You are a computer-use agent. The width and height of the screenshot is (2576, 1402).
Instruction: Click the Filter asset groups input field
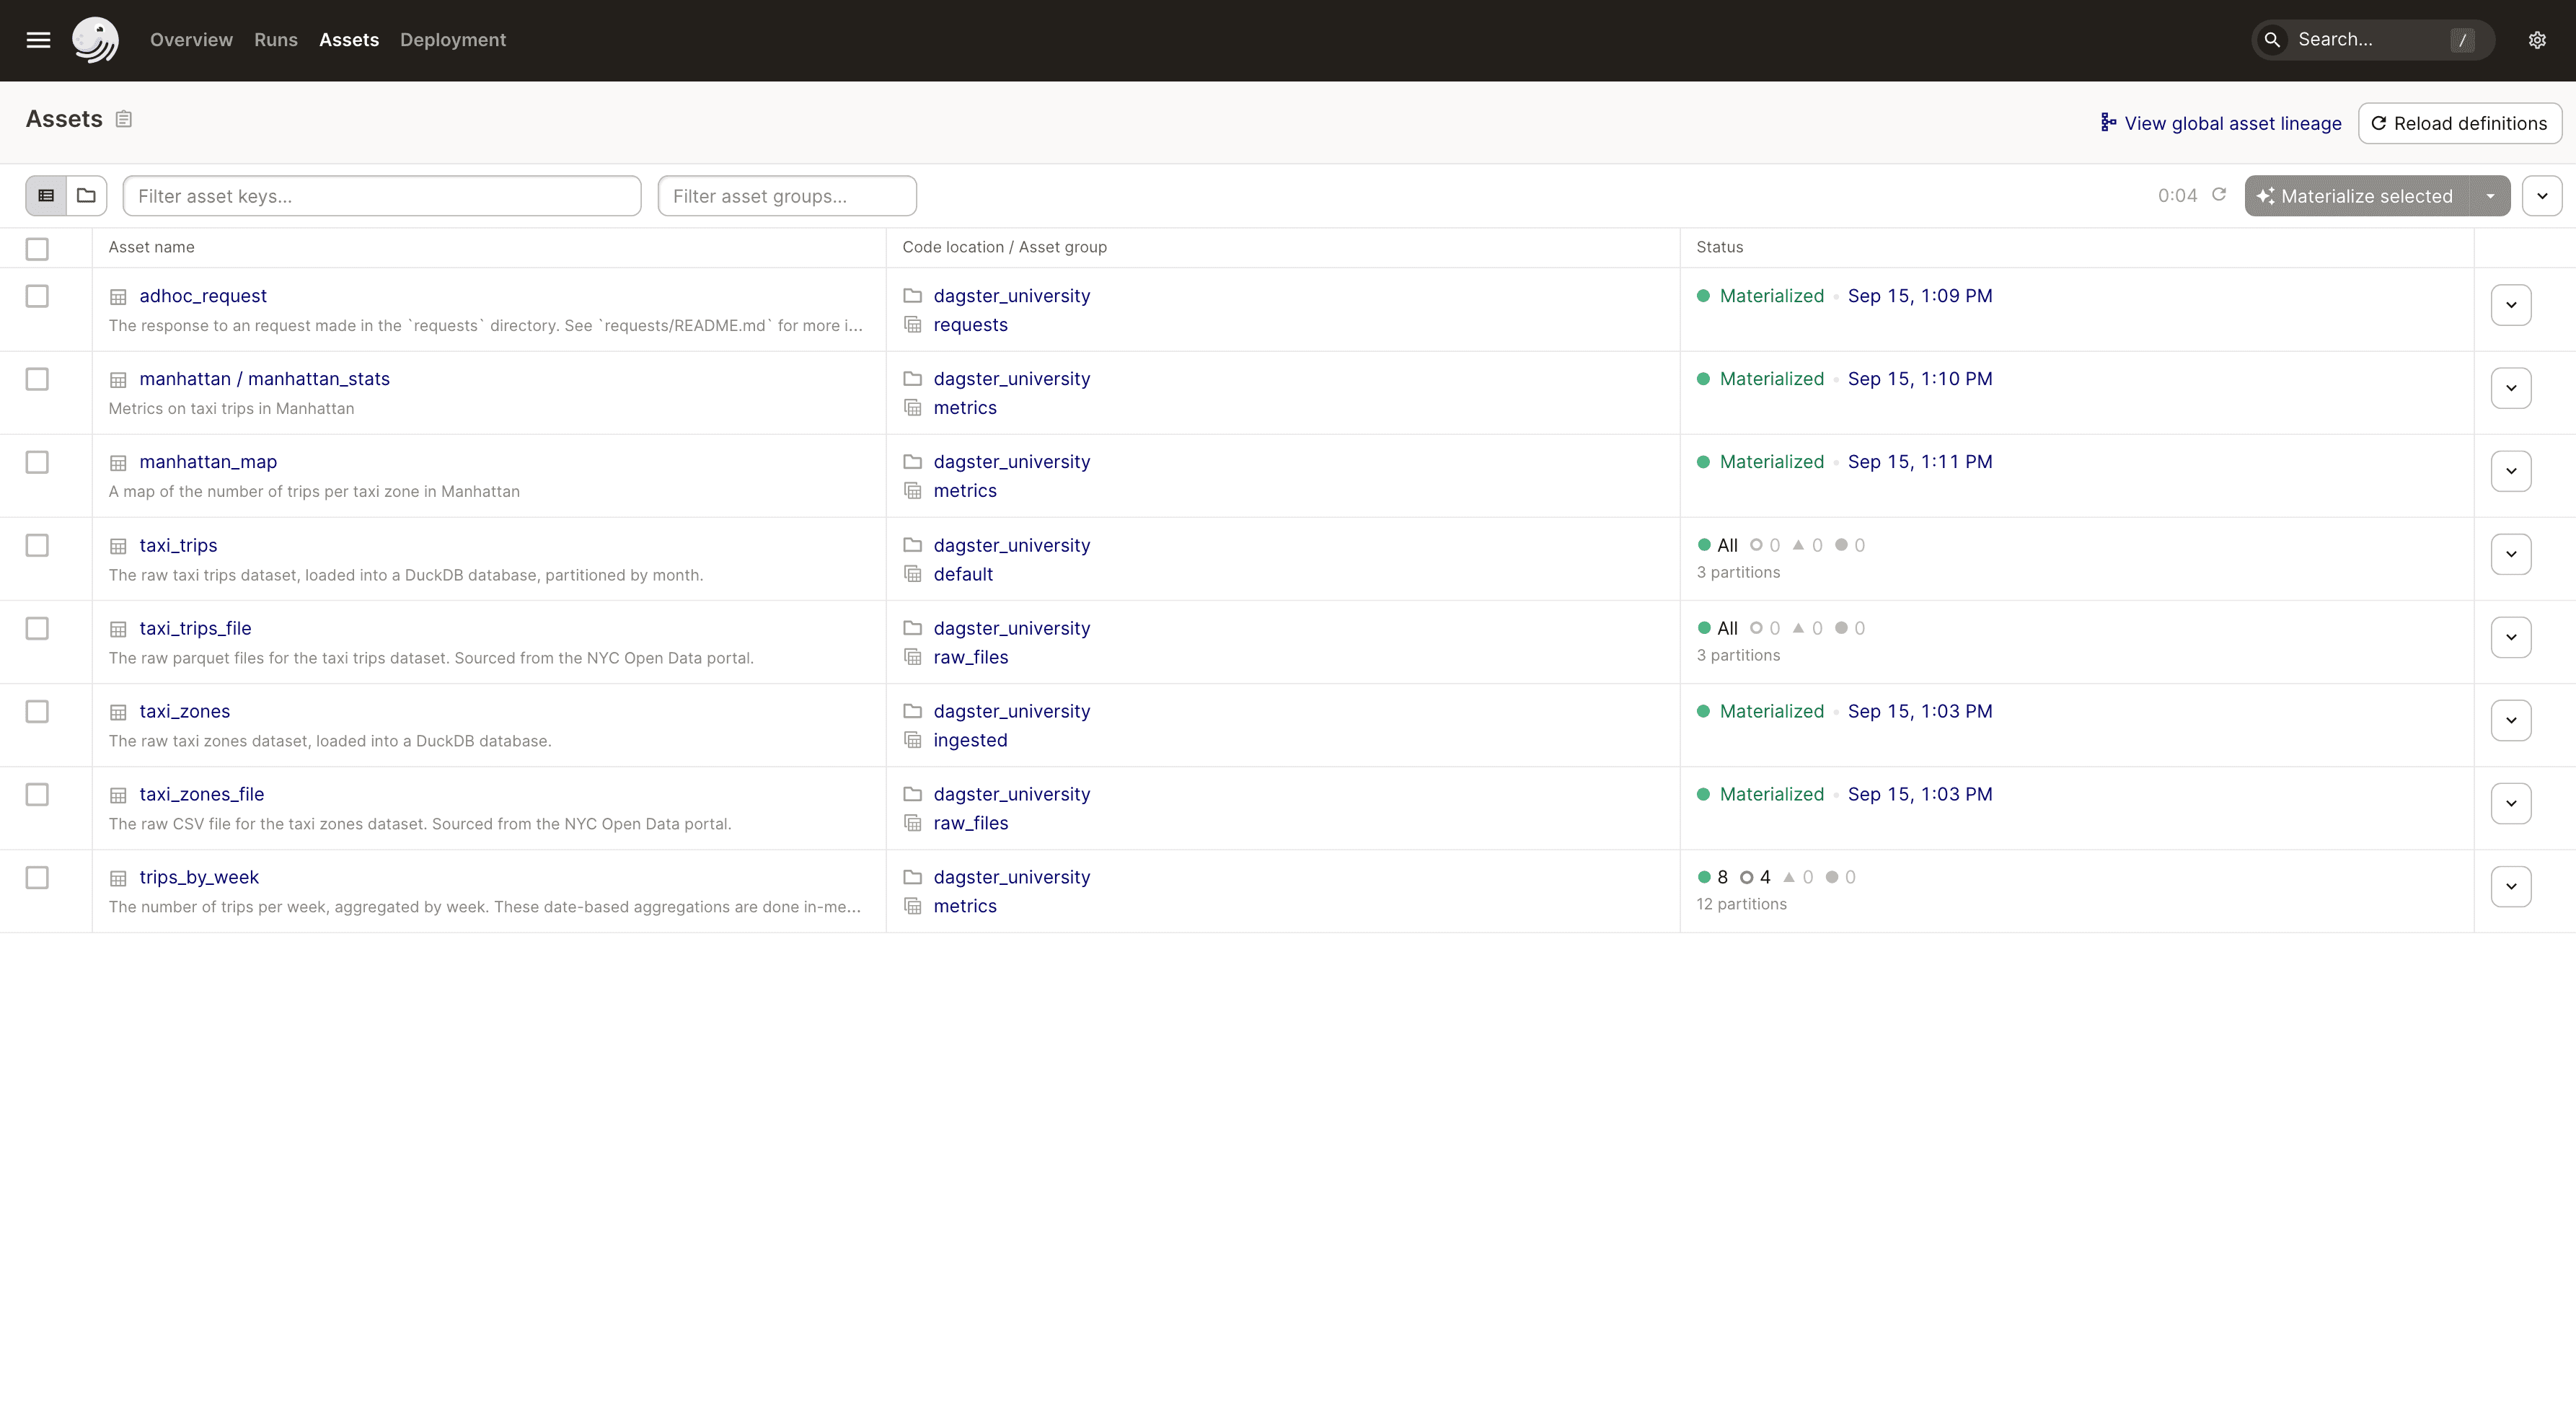(788, 195)
